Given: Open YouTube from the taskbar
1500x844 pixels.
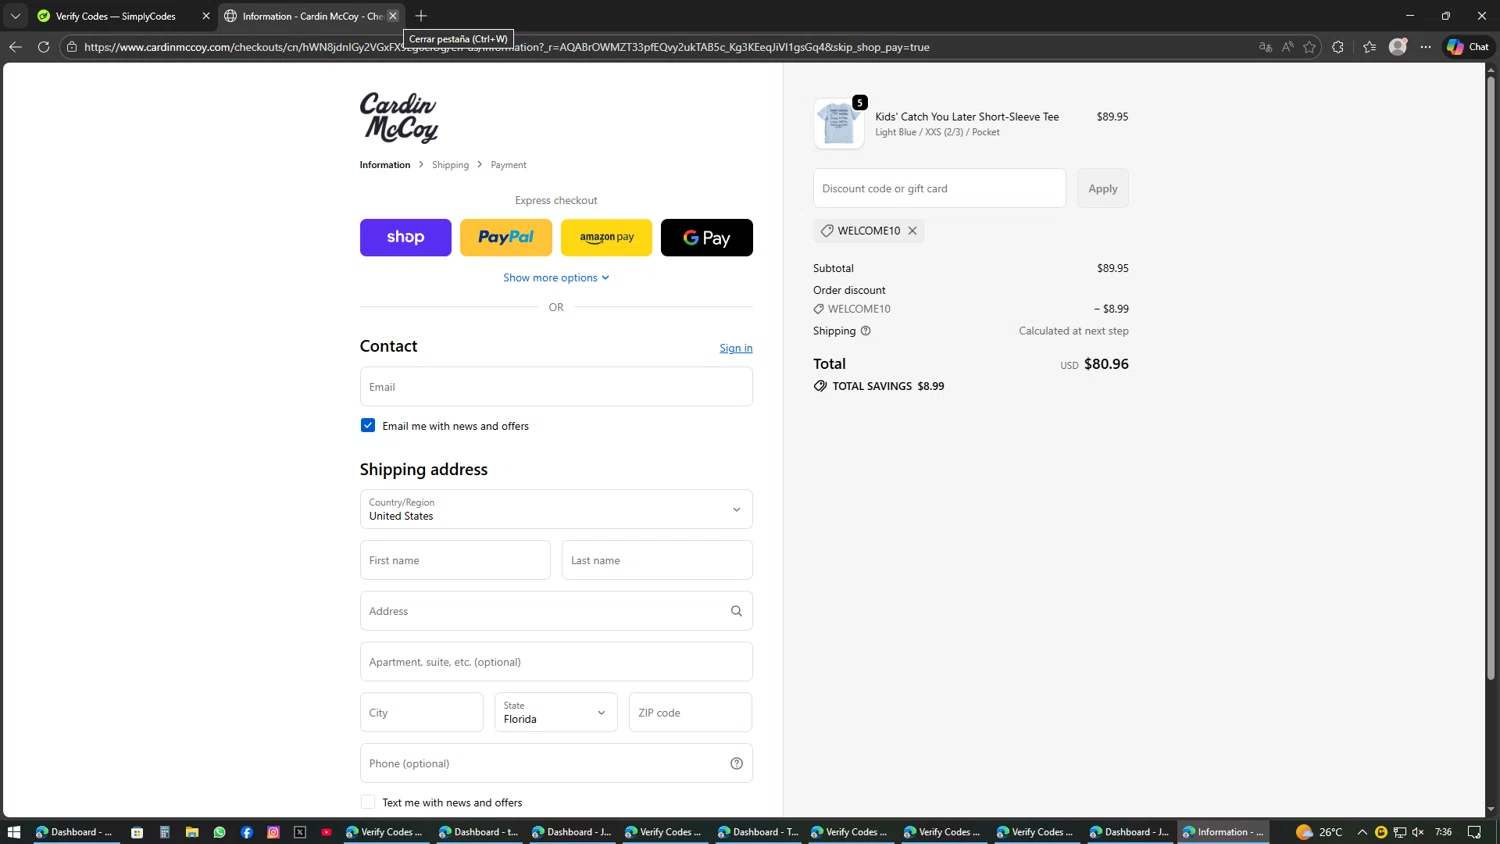Looking at the screenshot, I should click(327, 832).
